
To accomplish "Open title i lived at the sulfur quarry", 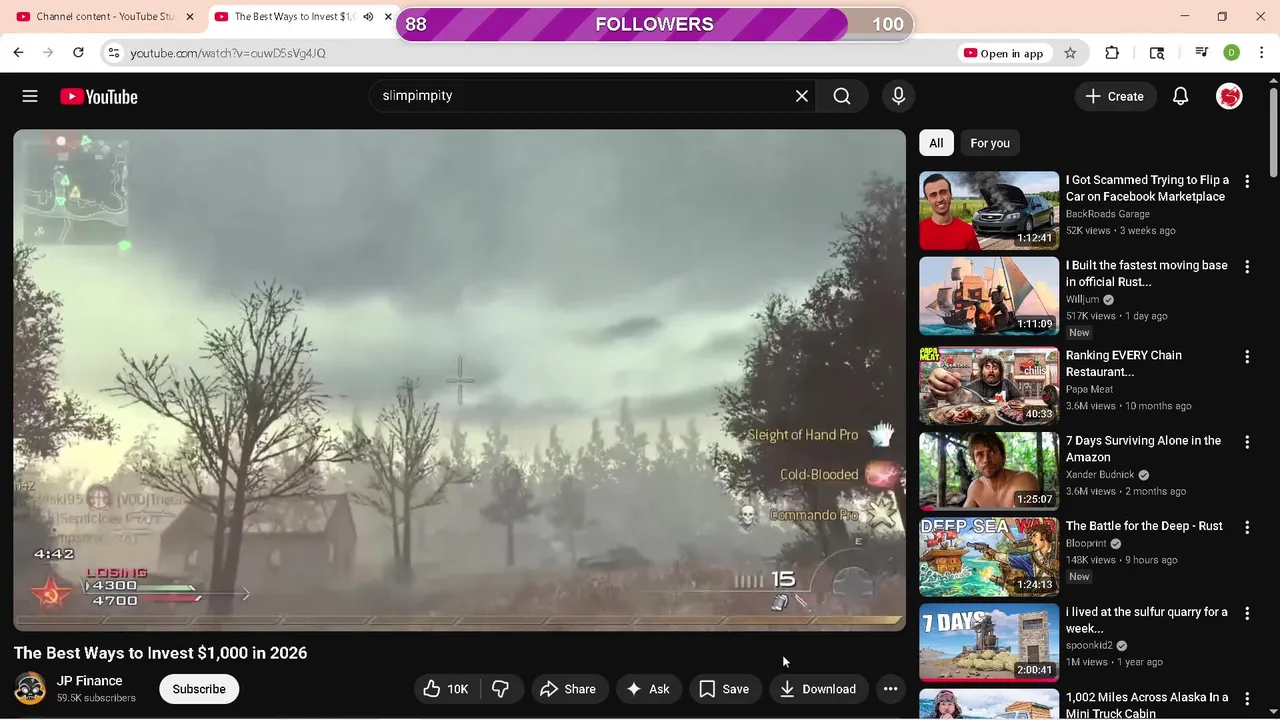I will click(x=1147, y=620).
